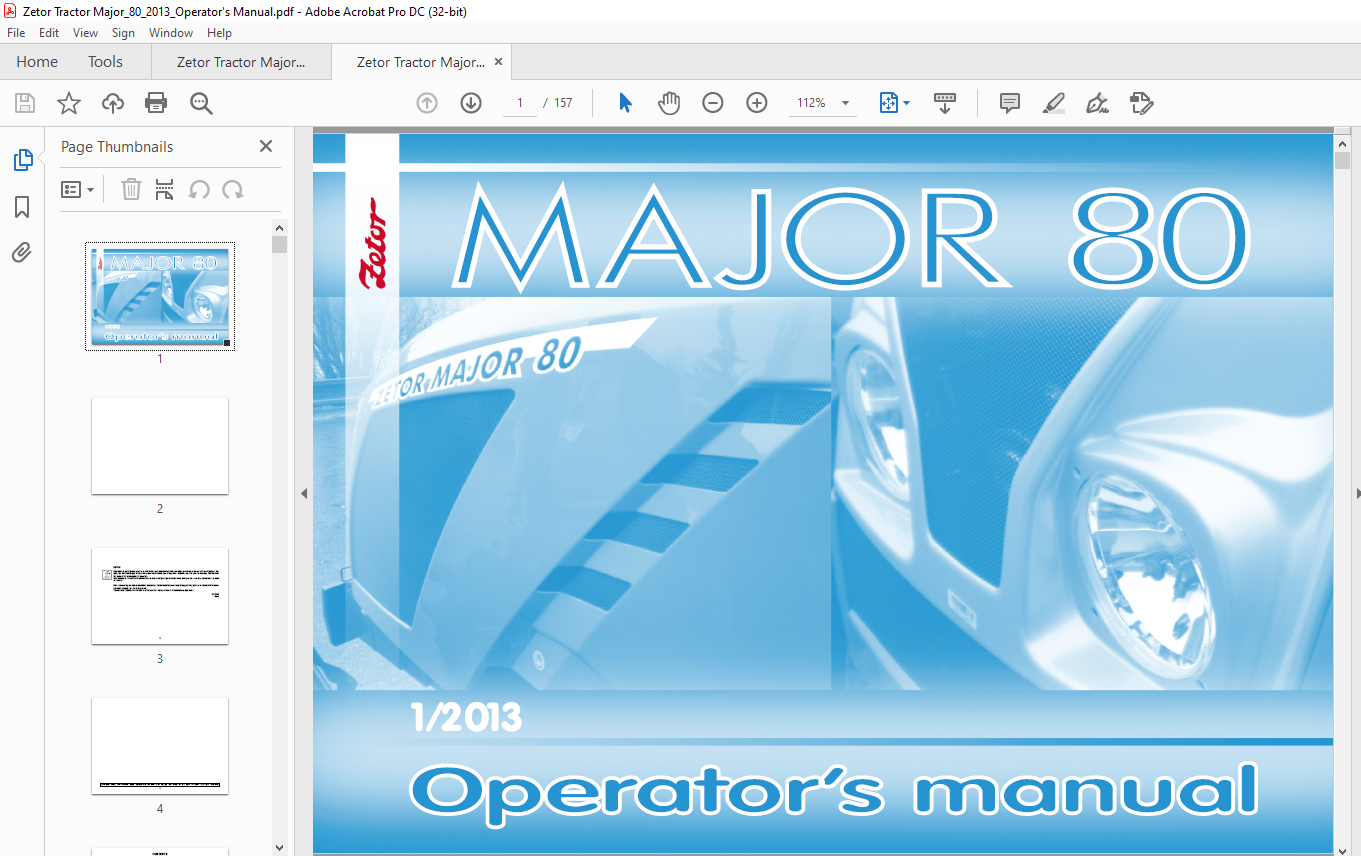1361x856 pixels.
Task: Select page 1 thumbnail
Action: click(x=160, y=296)
